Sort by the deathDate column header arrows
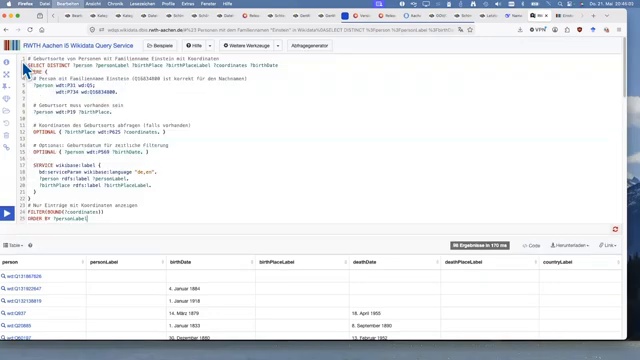The height and width of the screenshot is (360, 640). pyautogui.click(x=437, y=262)
